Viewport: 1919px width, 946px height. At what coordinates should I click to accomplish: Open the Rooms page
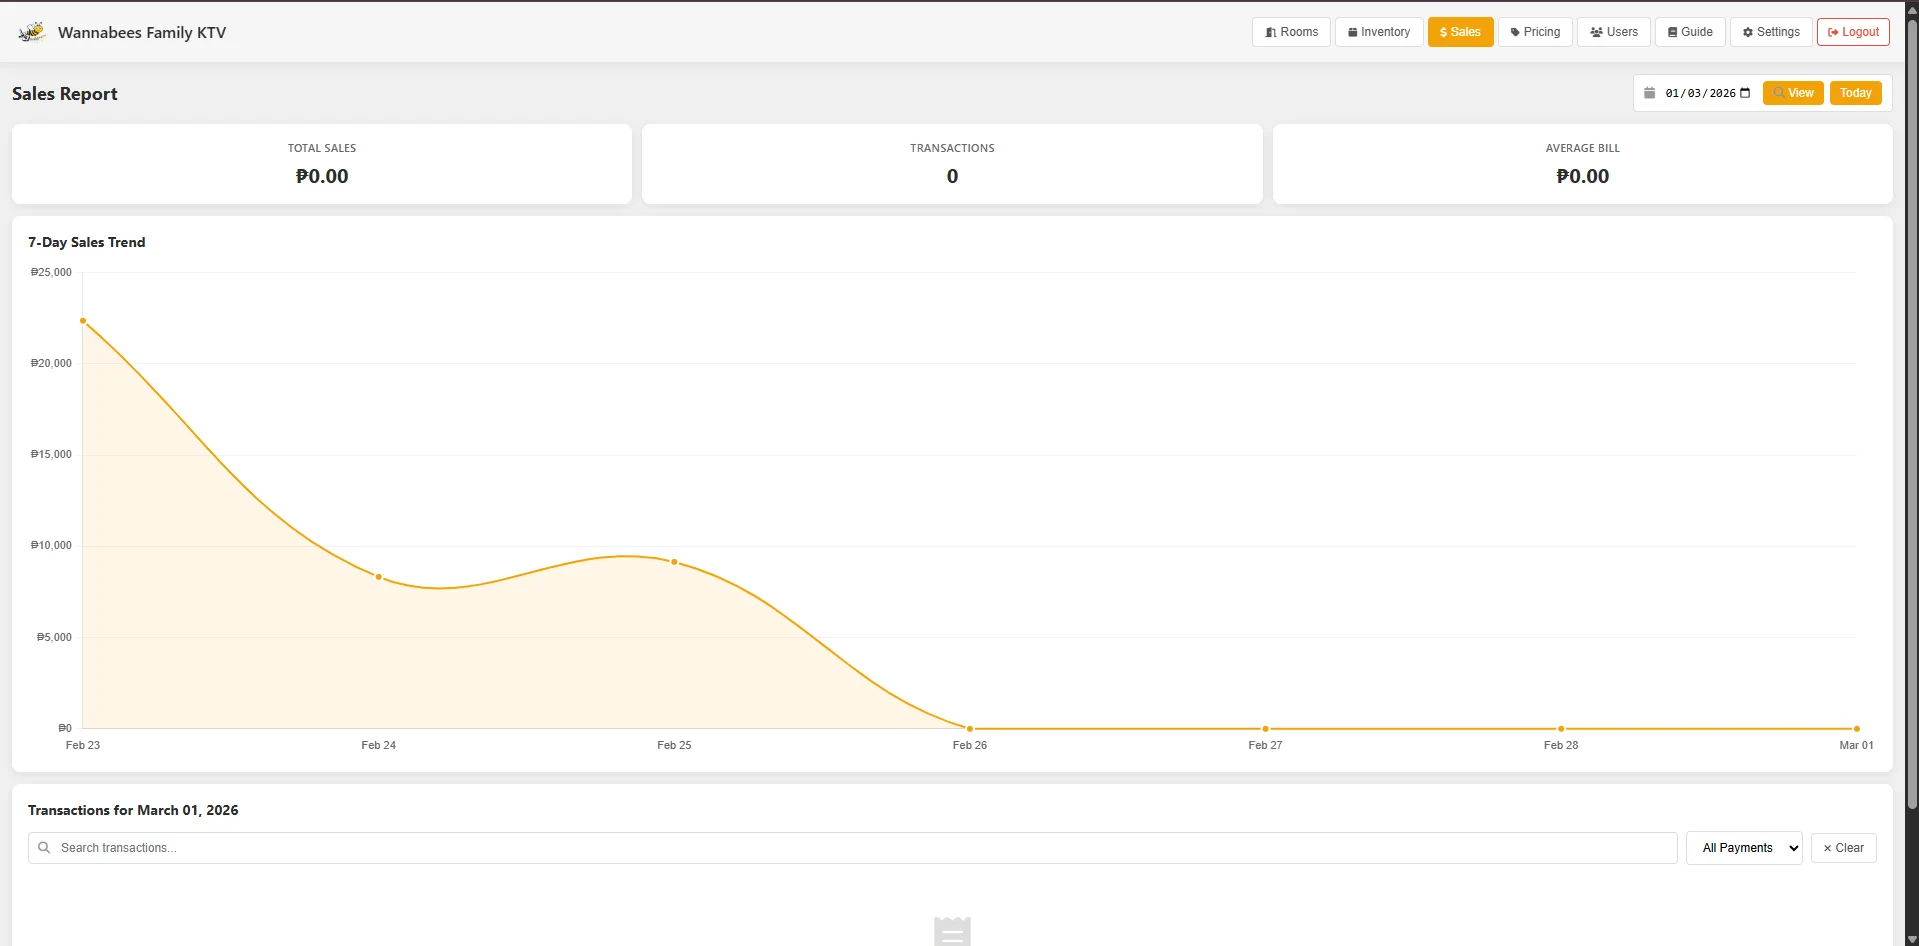[1291, 32]
